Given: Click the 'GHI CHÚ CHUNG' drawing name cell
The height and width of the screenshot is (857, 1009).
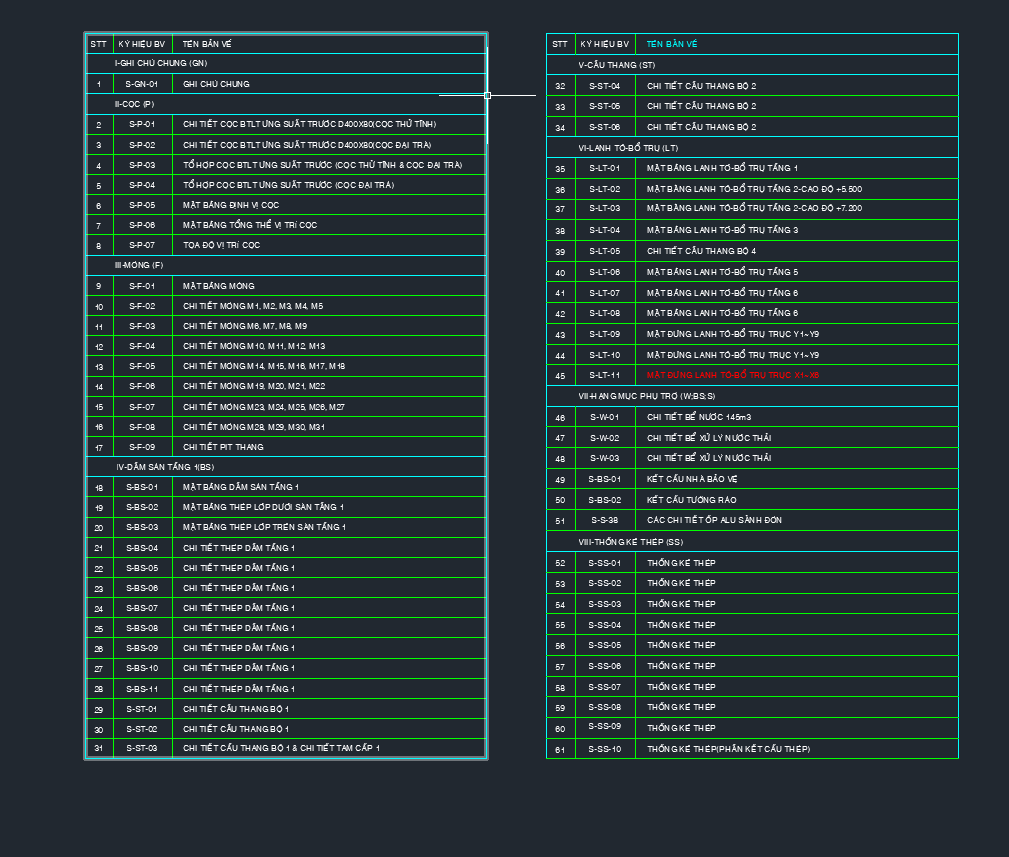Looking at the screenshot, I should pyautogui.click(x=216, y=84).
